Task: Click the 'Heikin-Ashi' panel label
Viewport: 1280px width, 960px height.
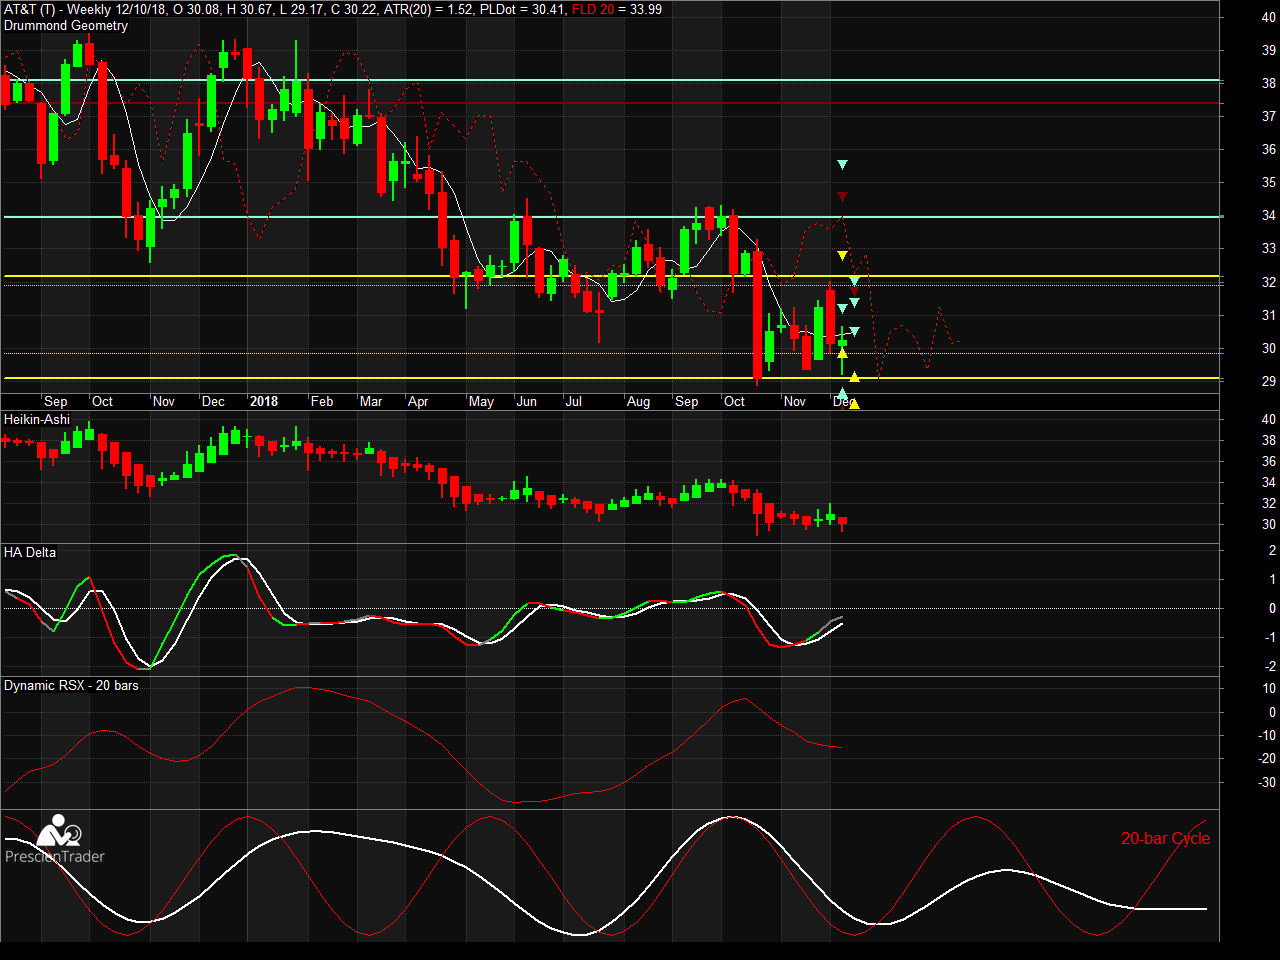Action: pos(37,419)
